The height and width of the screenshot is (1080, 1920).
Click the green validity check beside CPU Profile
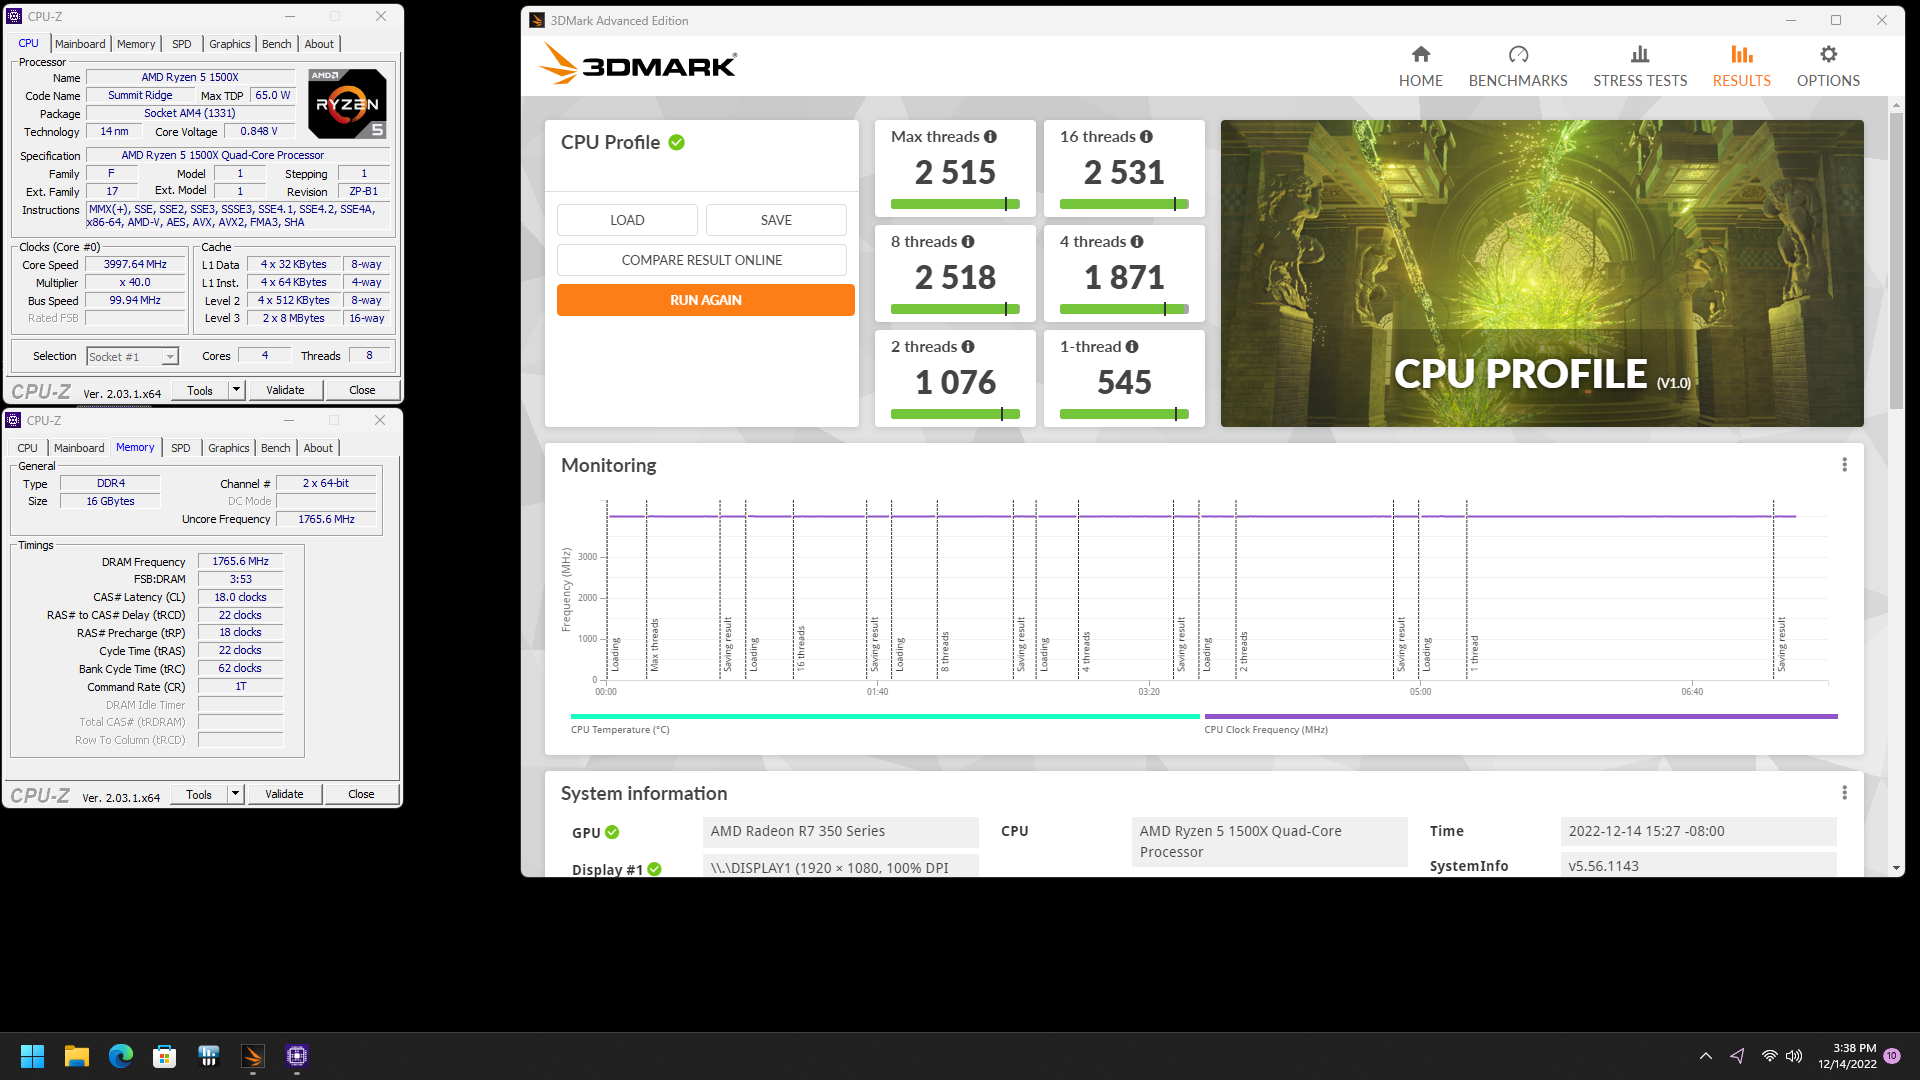coord(677,143)
